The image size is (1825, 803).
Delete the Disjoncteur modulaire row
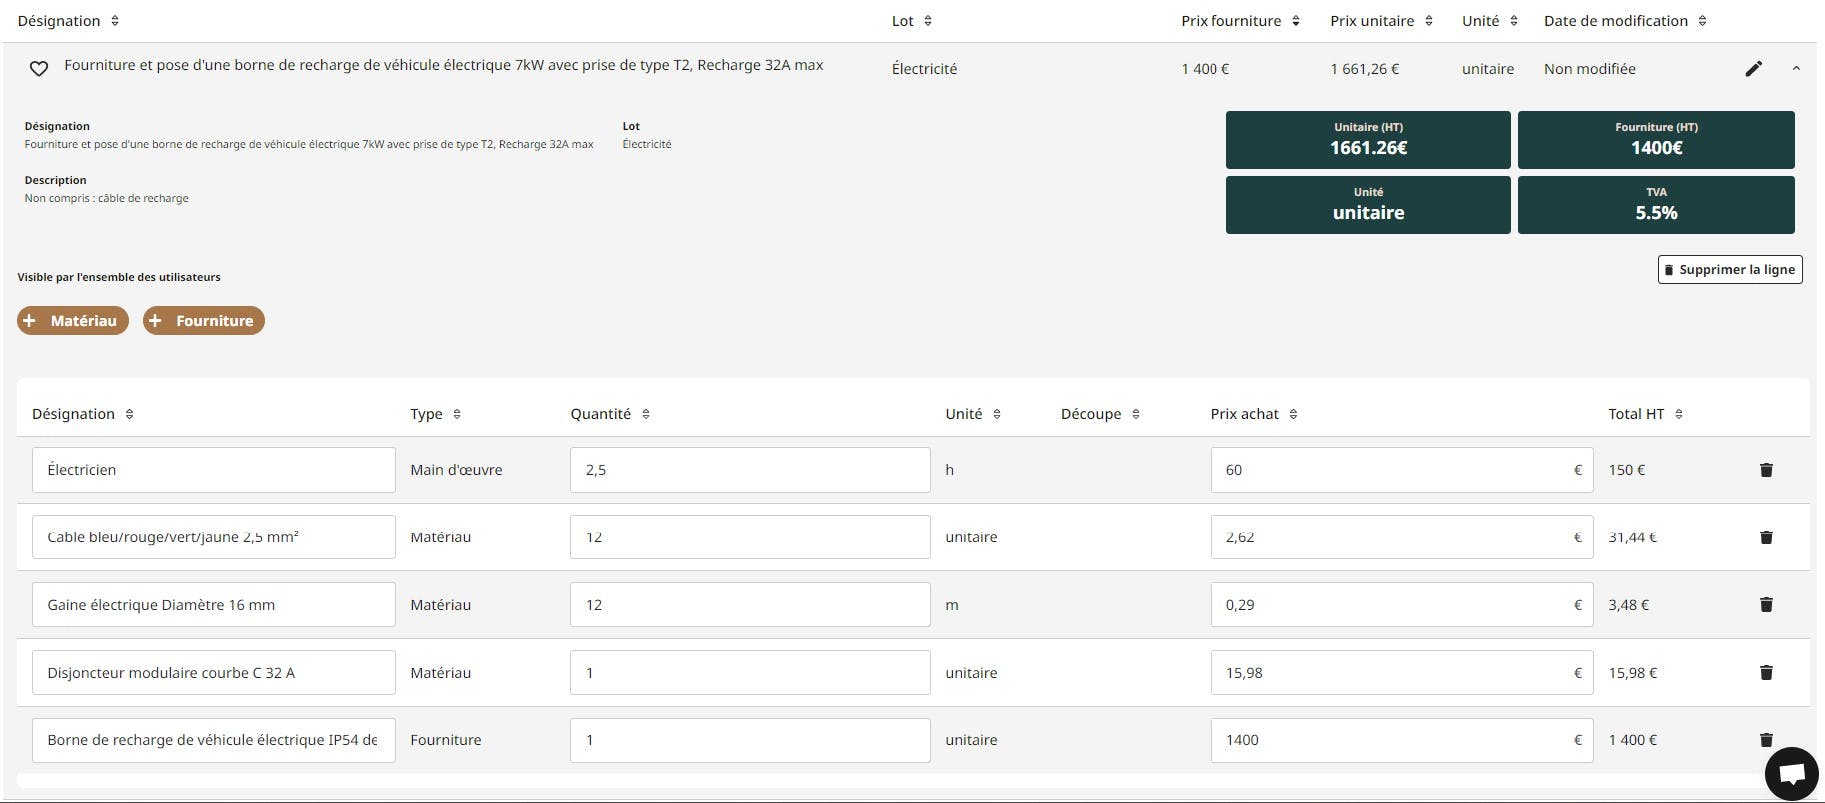click(x=1765, y=673)
